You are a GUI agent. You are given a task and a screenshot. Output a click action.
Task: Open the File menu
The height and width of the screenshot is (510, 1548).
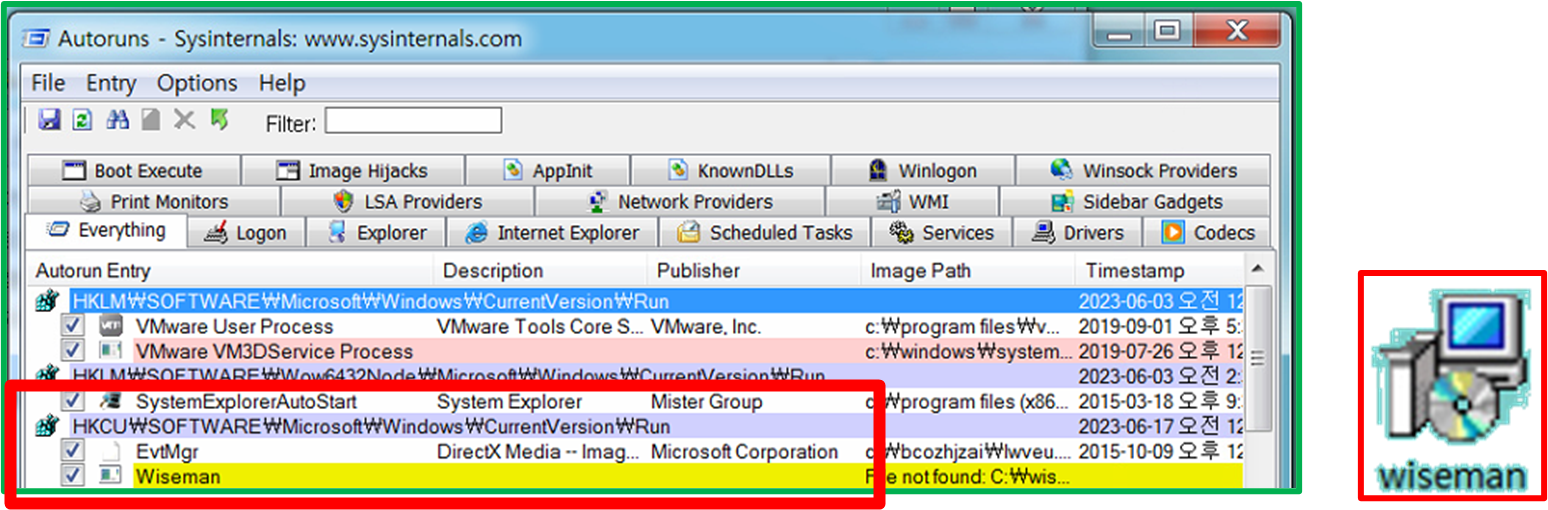pyautogui.click(x=48, y=83)
